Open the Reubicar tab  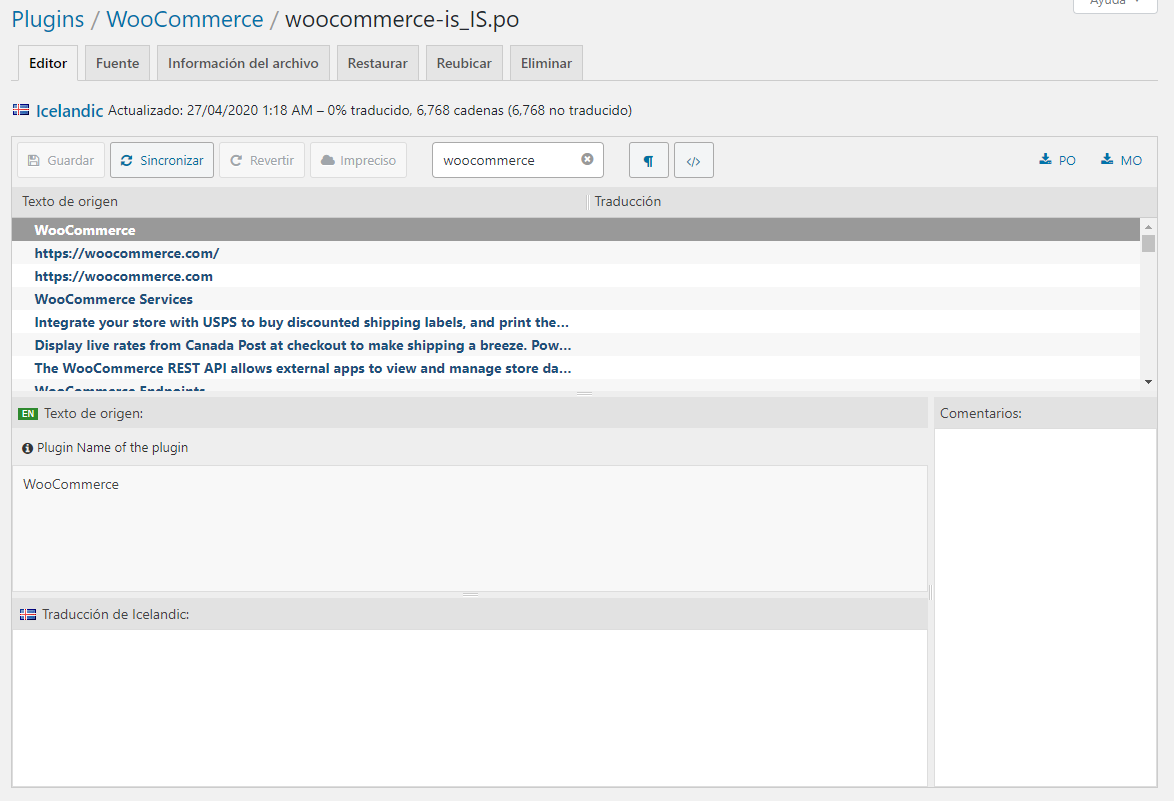[464, 63]
